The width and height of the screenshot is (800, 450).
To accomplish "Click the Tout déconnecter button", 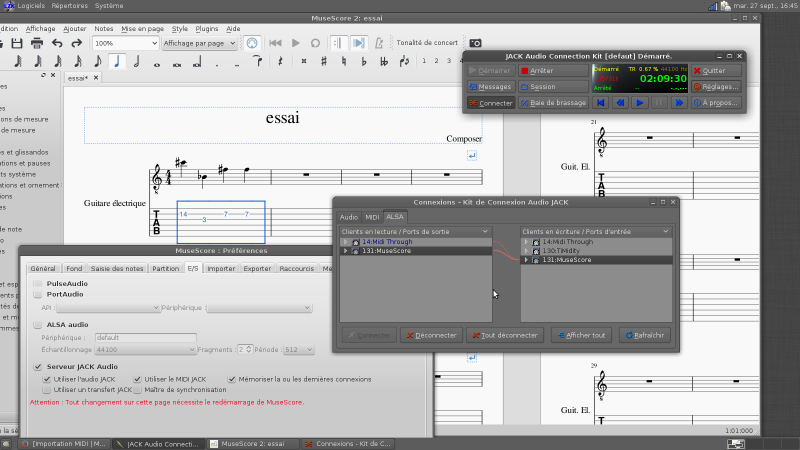I will click(x=505, y=335).
